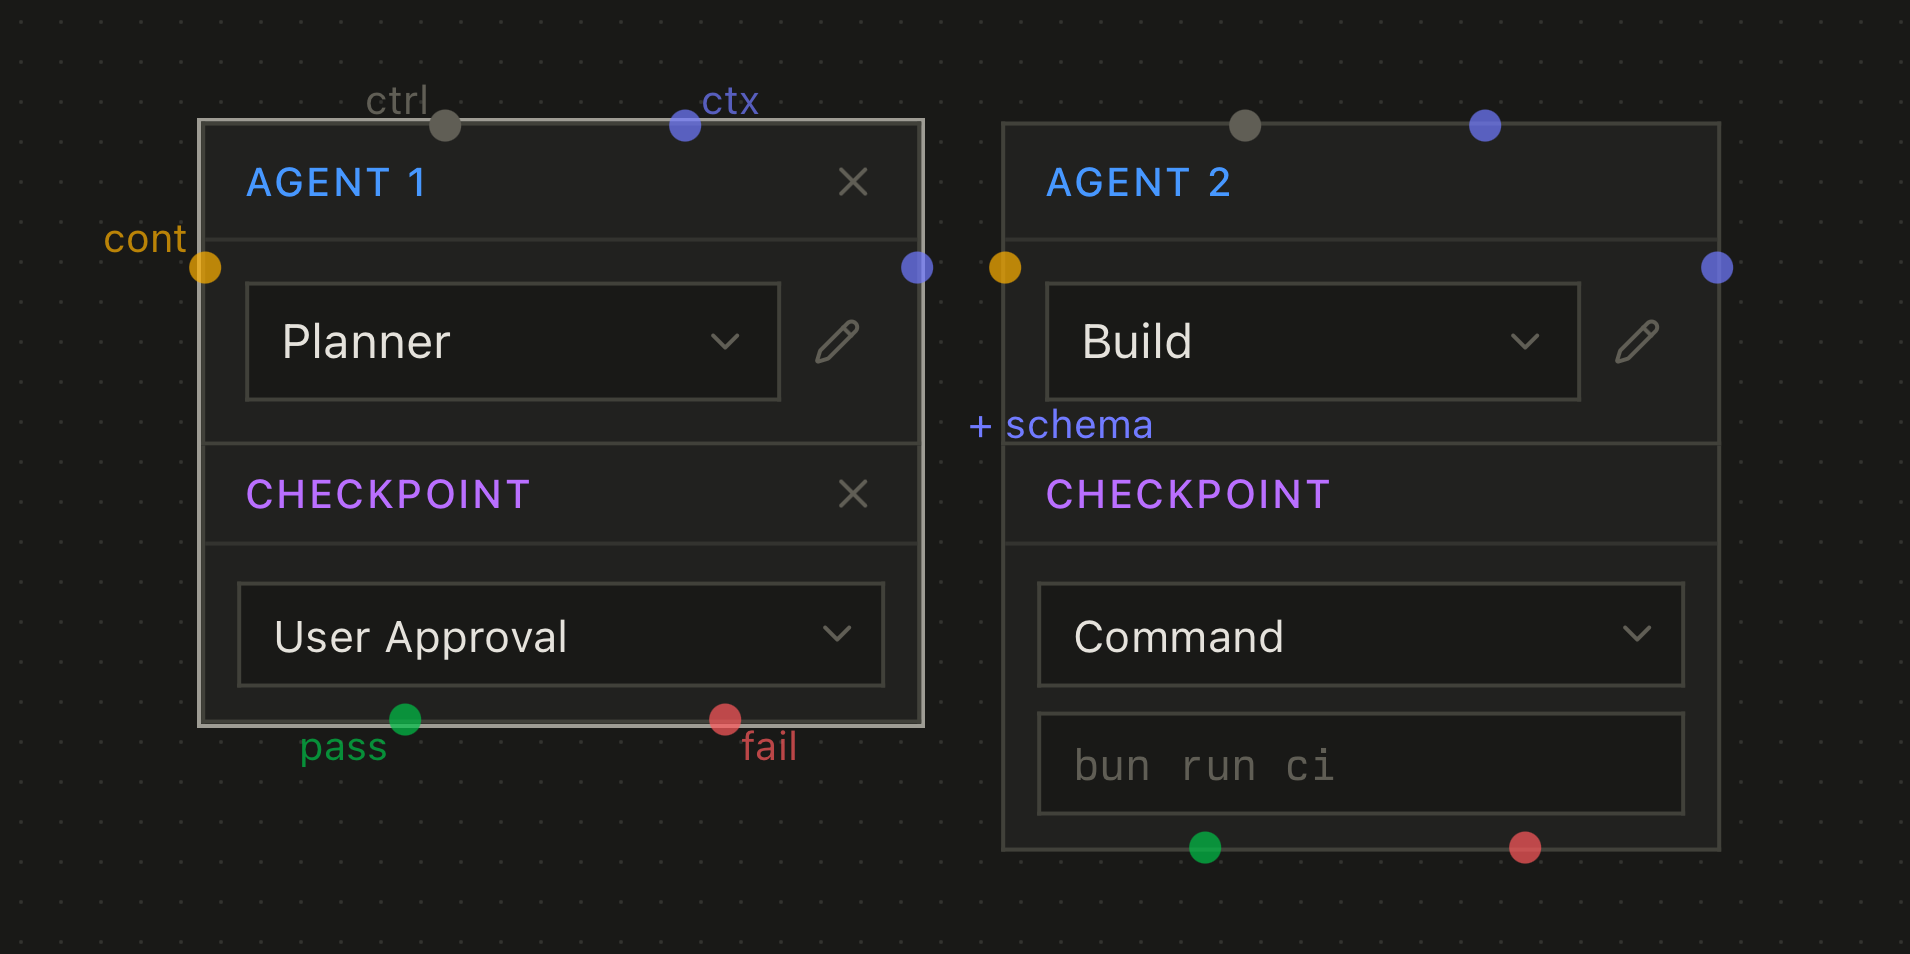Click the fail port under User Approval
This screenshot has width=1910, height=954.
[x=724, y=718]
